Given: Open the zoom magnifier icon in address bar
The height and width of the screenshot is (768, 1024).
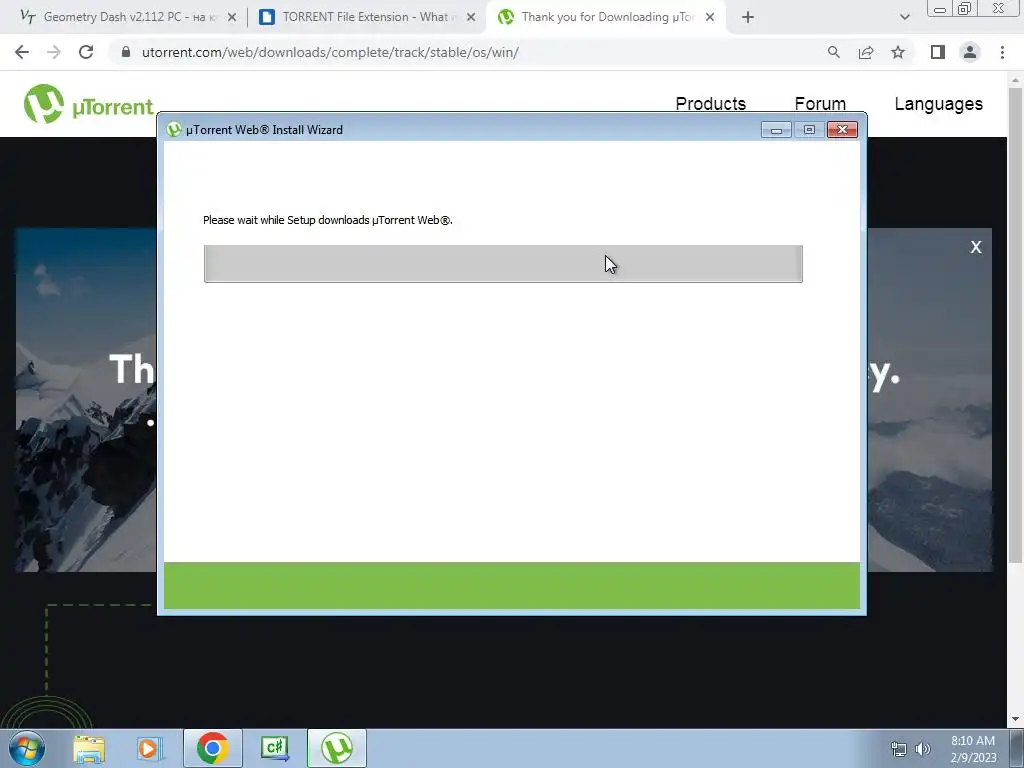Looking at the screenshot, I should 833,52.
